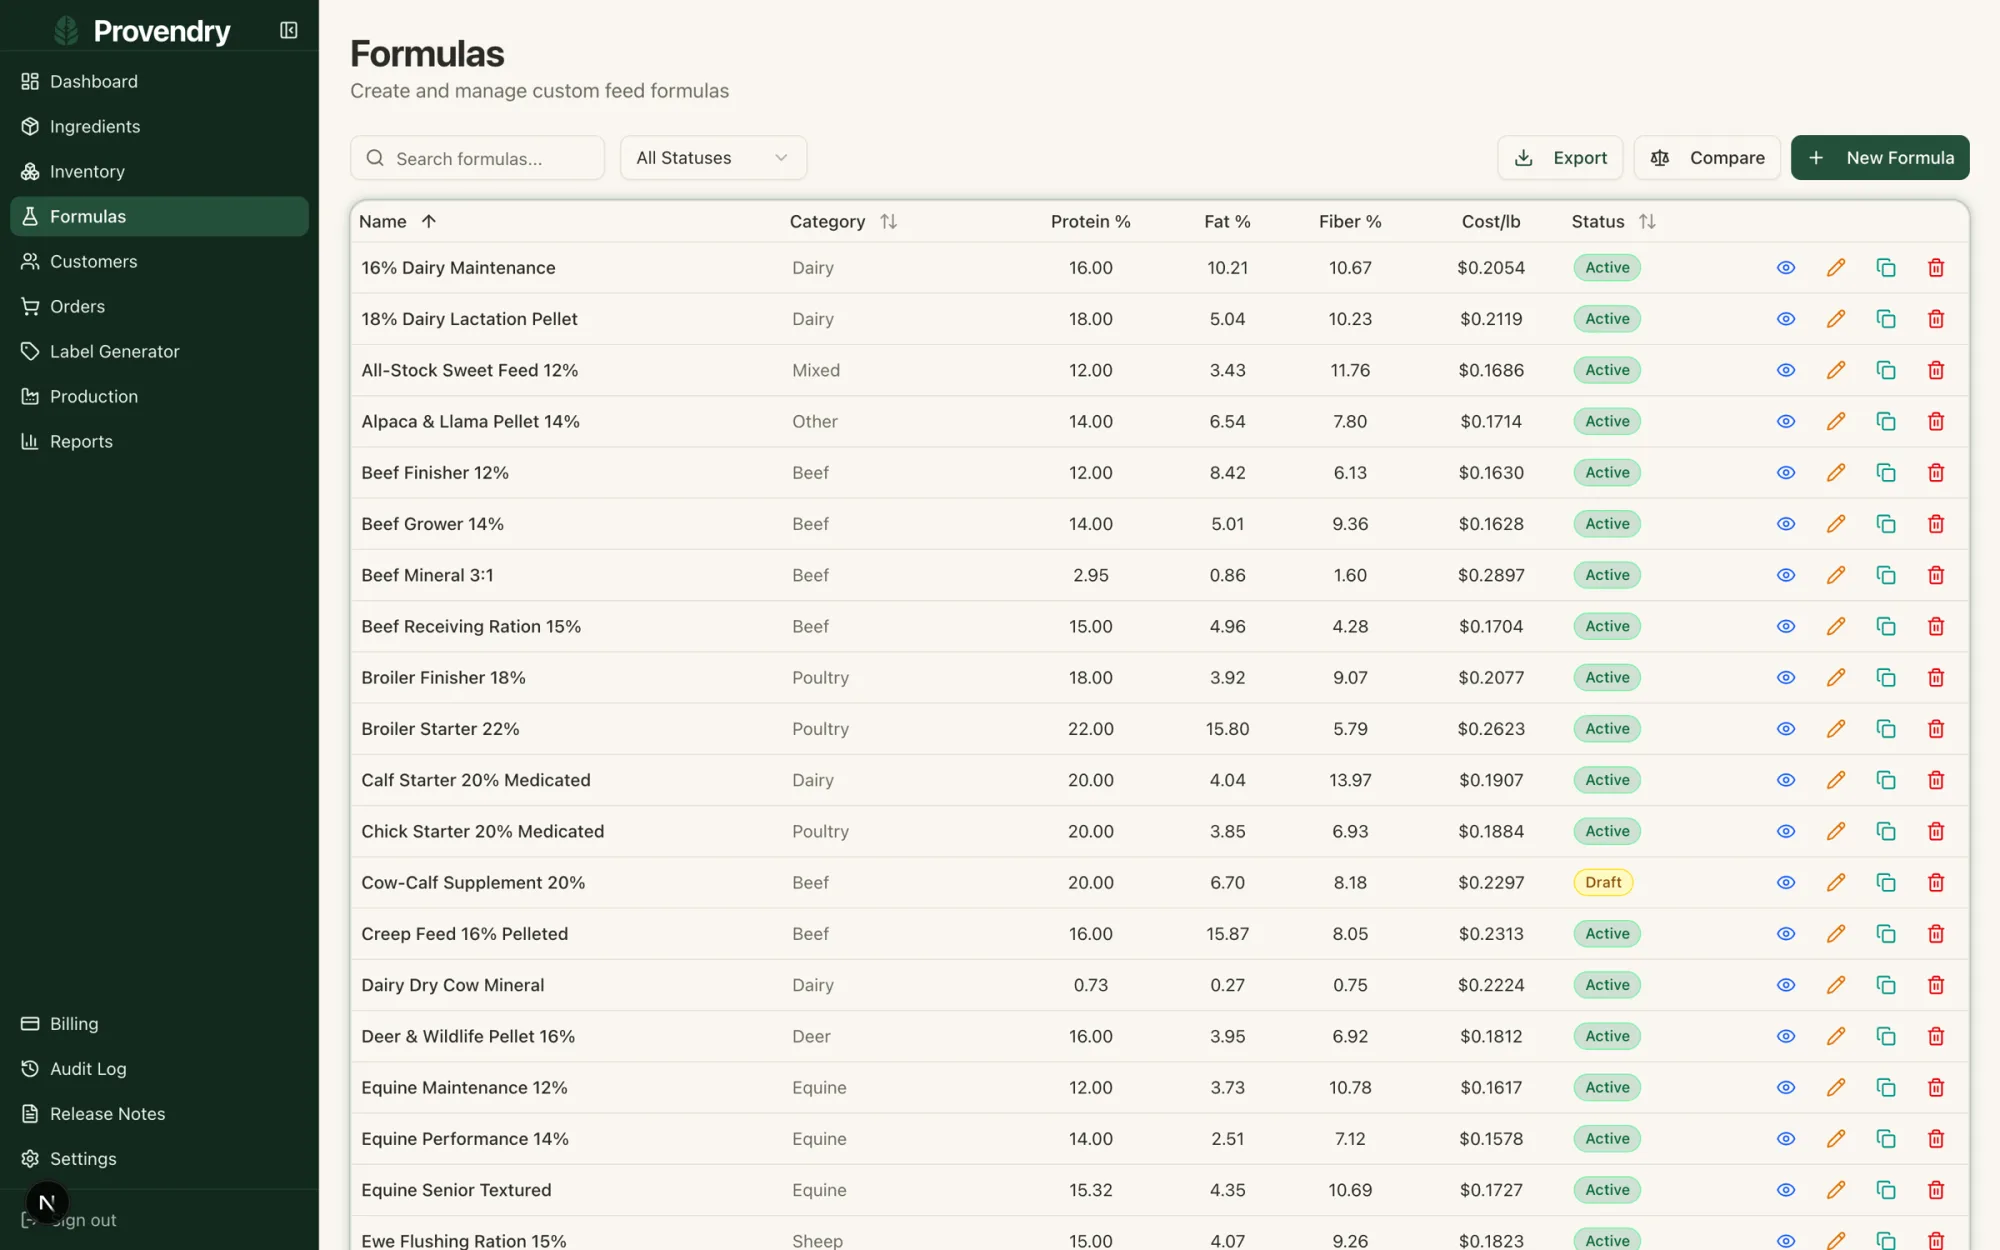Click the Provendry logo

(142, 31)
